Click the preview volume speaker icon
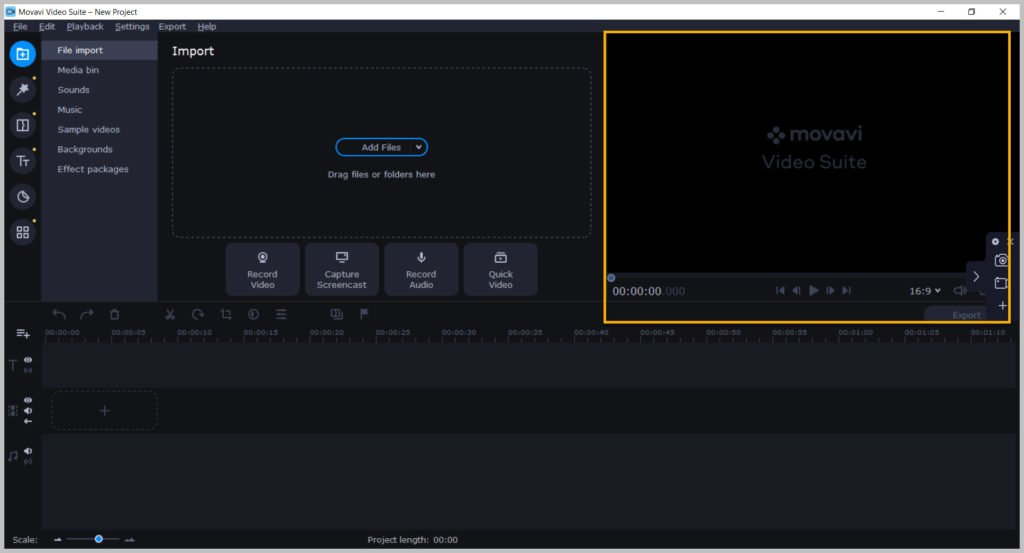The image size is (1024, 553). tap(959, 291)
